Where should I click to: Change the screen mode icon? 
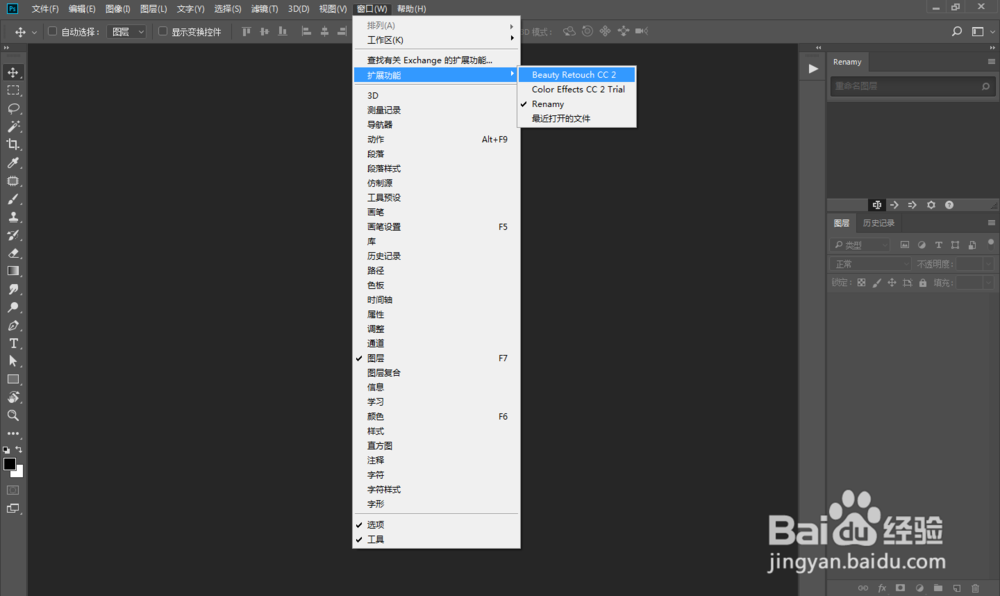click(x=13, y=509)
